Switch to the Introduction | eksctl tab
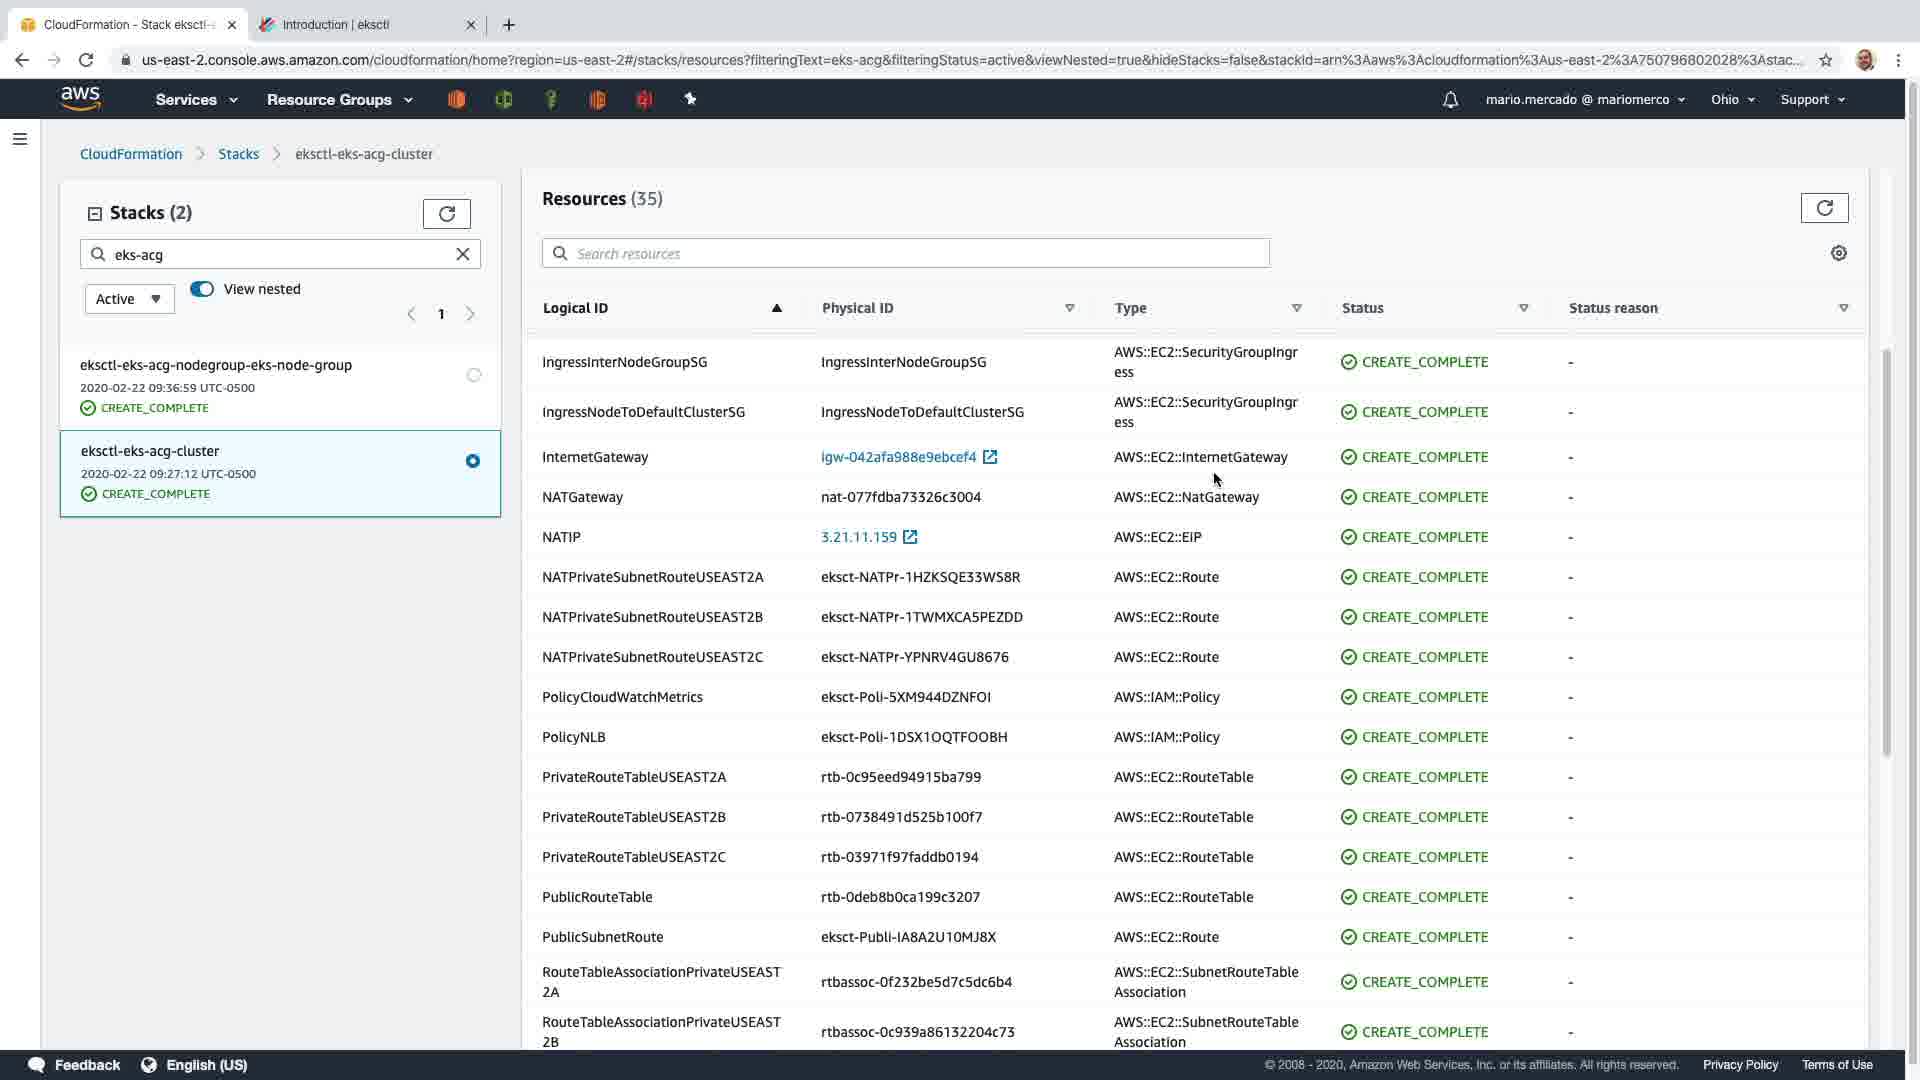1920x1080 pixels. click(x=336, y=25)
